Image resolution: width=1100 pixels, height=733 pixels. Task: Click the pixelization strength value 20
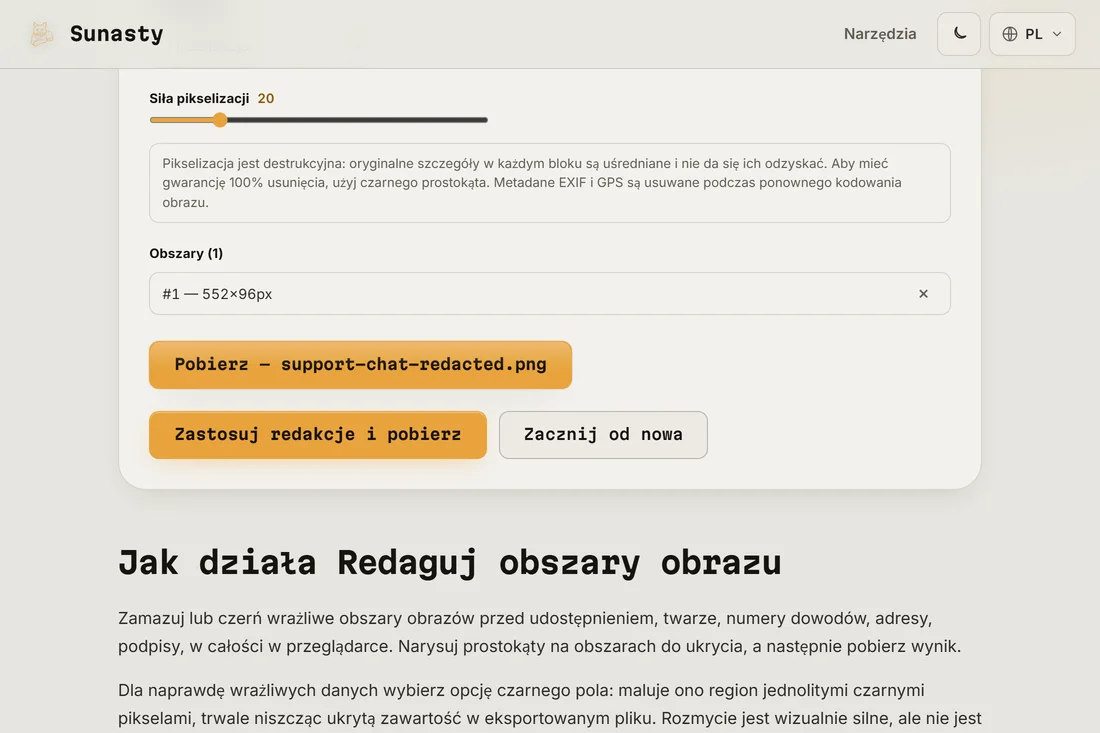[x=266, y=99]
